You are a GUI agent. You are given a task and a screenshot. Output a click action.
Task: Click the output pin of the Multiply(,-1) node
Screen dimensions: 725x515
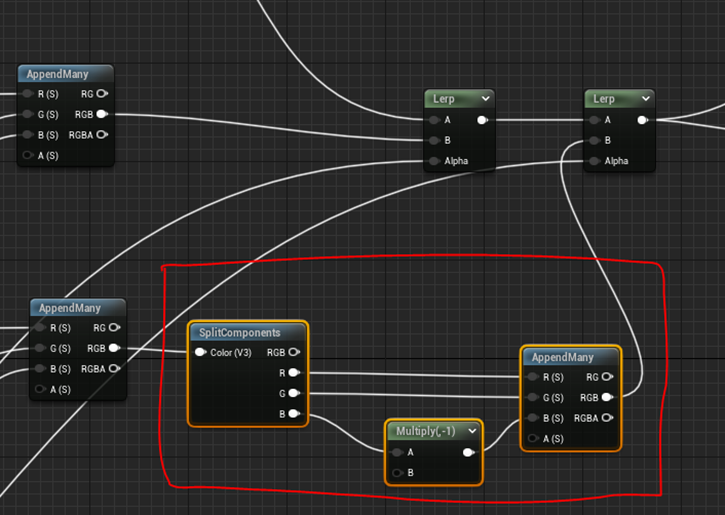(x=468, y=452)
